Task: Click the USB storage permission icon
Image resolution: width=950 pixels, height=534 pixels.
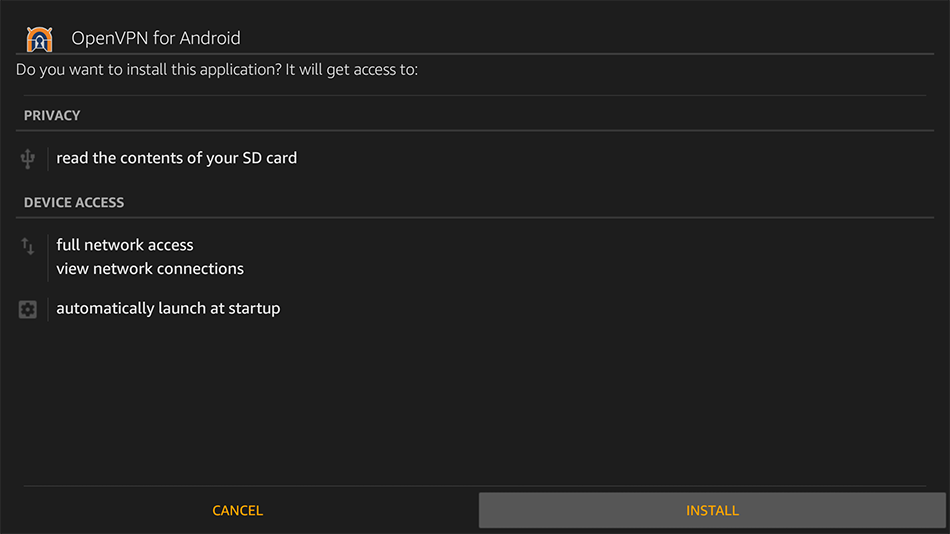Action: (28, 158)
